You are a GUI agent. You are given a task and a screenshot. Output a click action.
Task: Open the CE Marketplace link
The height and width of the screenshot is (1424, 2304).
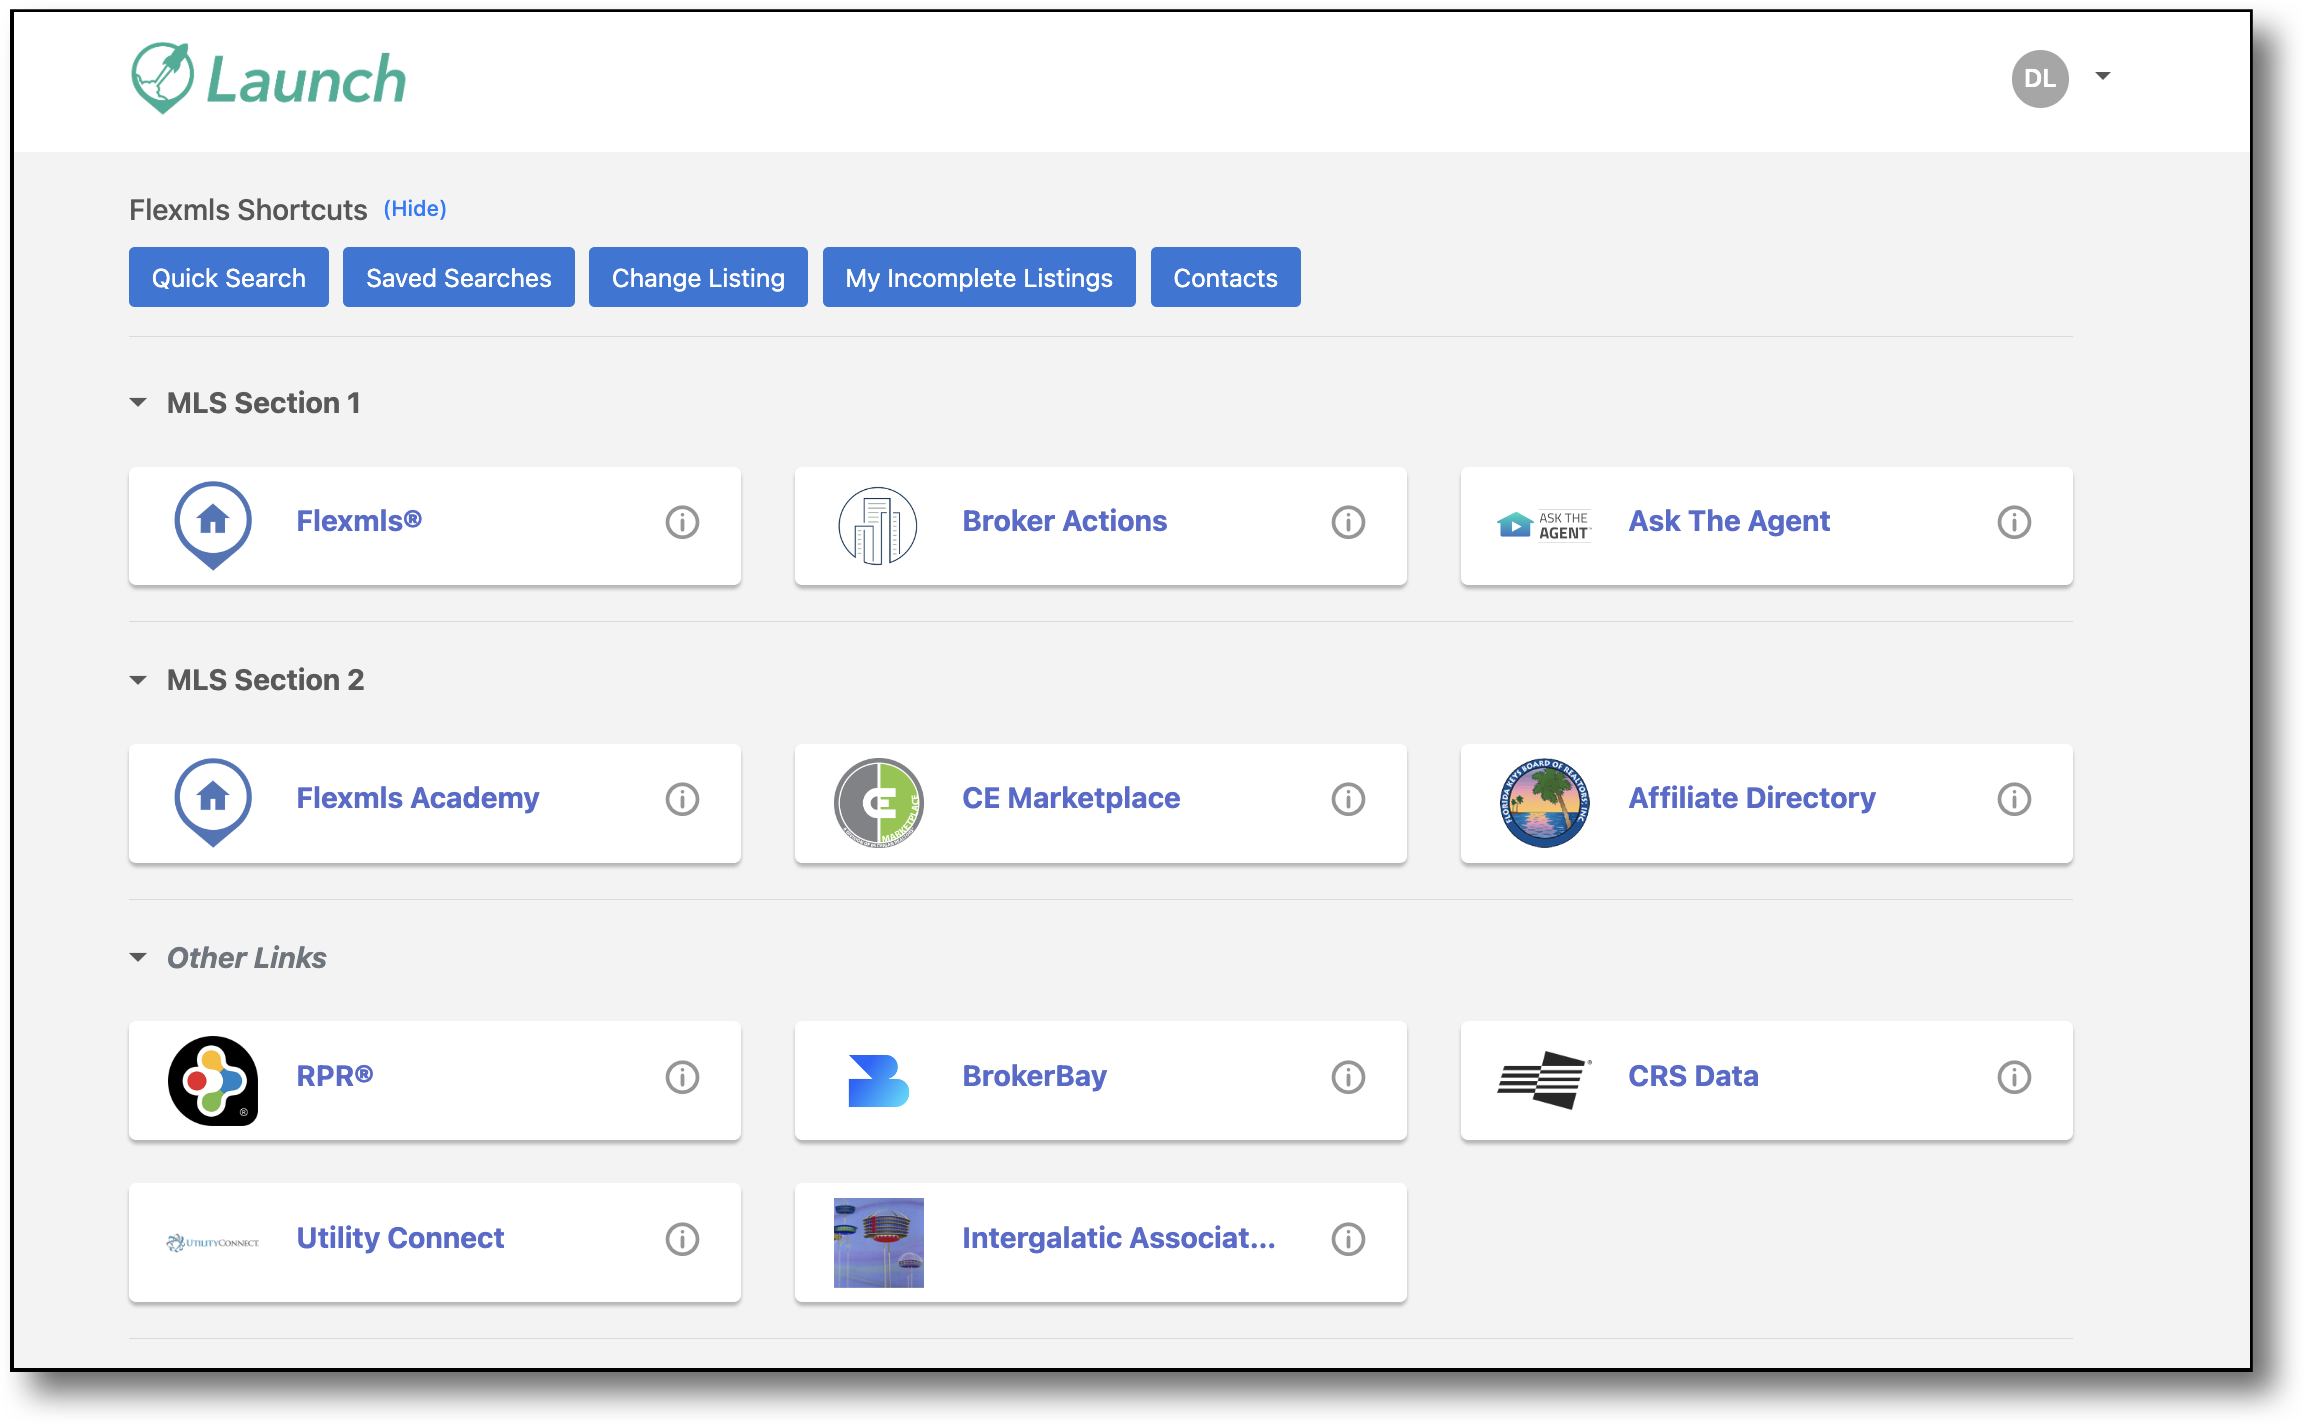[1071, 798]
